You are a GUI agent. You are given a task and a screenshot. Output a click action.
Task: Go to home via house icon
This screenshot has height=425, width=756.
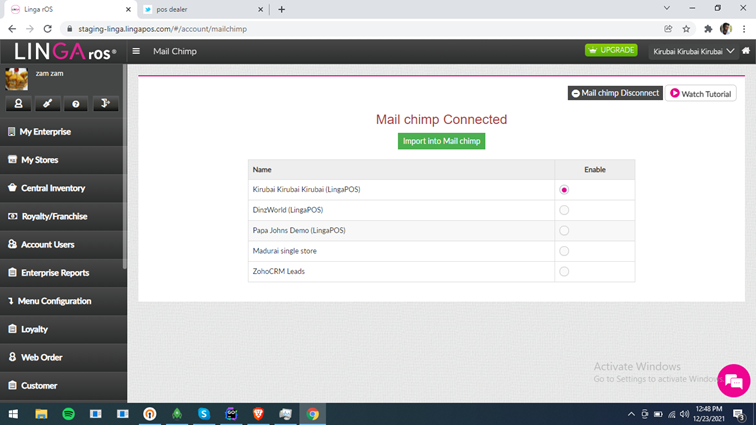click(x=746, y=51)
